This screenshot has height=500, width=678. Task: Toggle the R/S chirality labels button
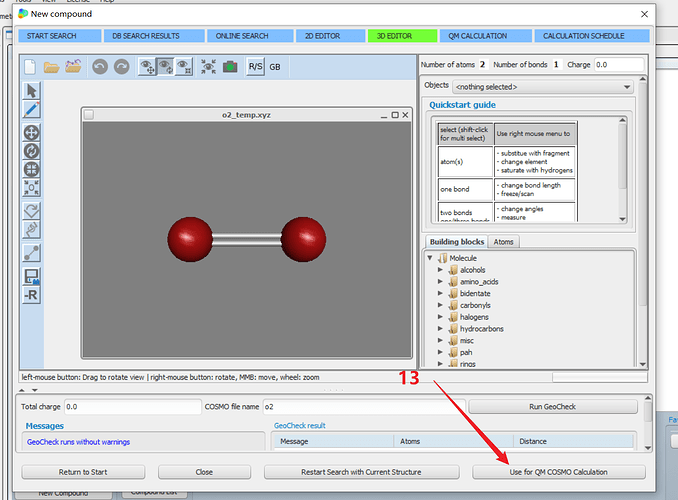[x=255, y=67]
